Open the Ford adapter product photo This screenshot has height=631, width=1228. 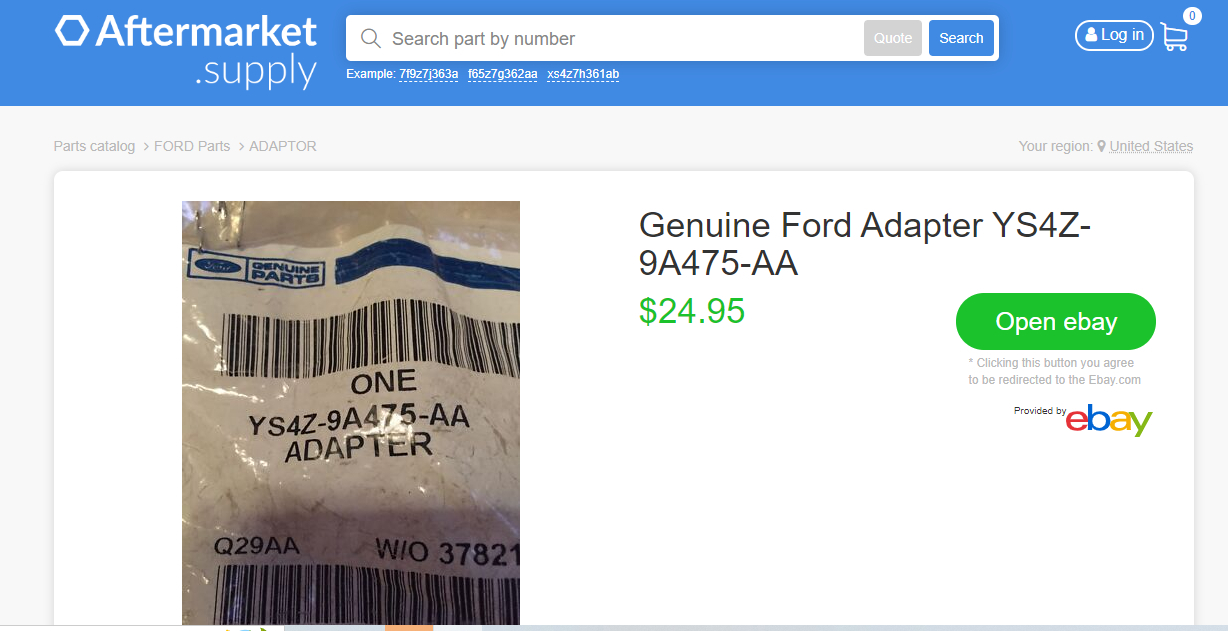pos(351,413)
